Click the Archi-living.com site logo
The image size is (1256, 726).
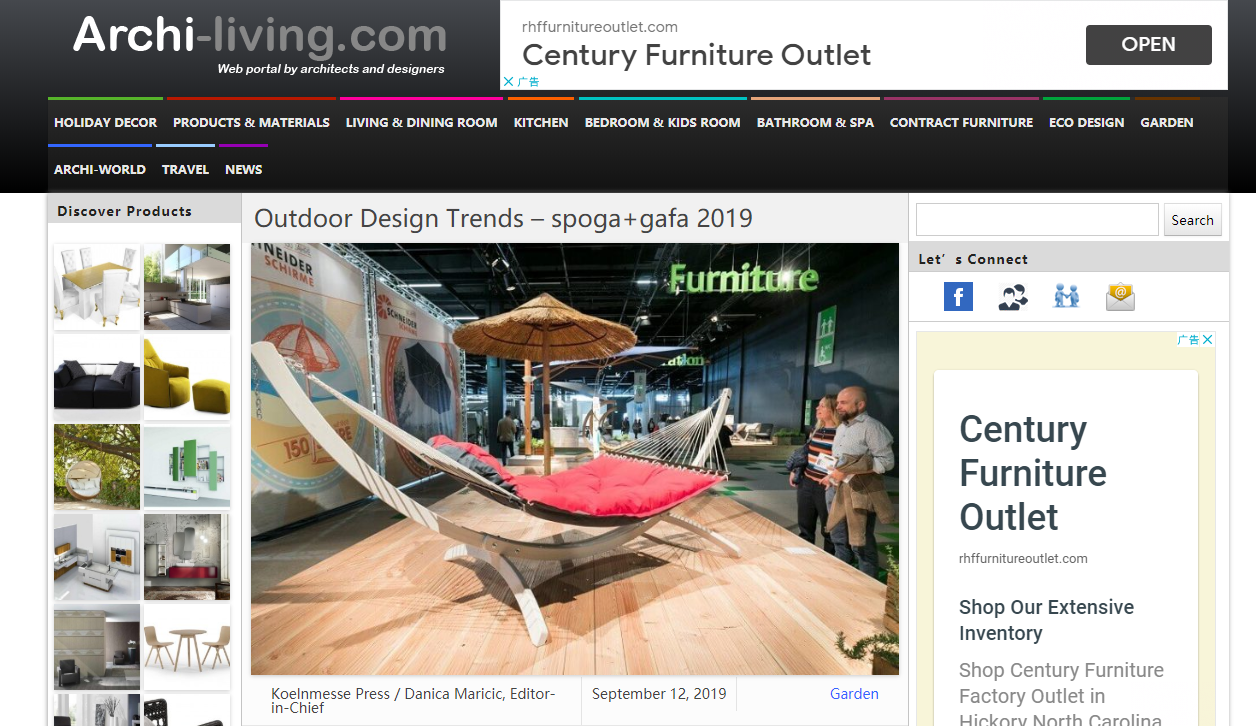(260, 43)
